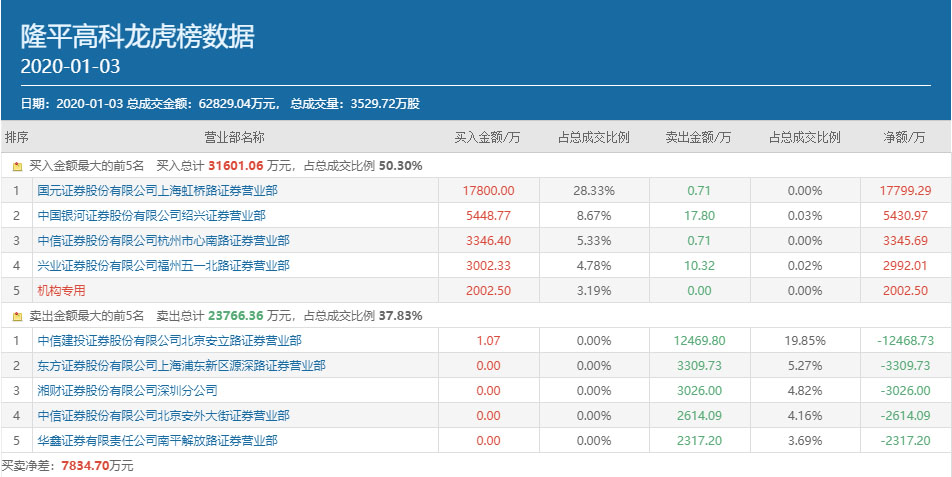Select net amount -3309.73 cell

905,365
